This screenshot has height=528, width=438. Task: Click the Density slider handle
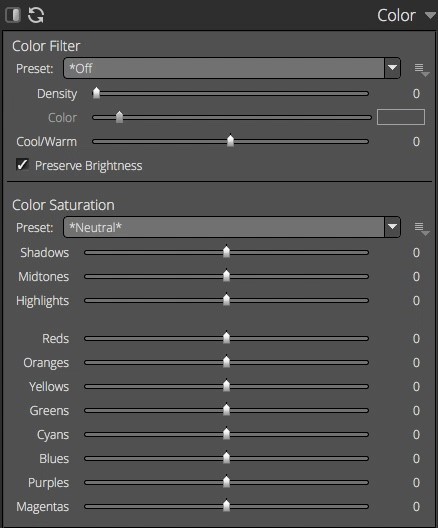click(96, 93)
